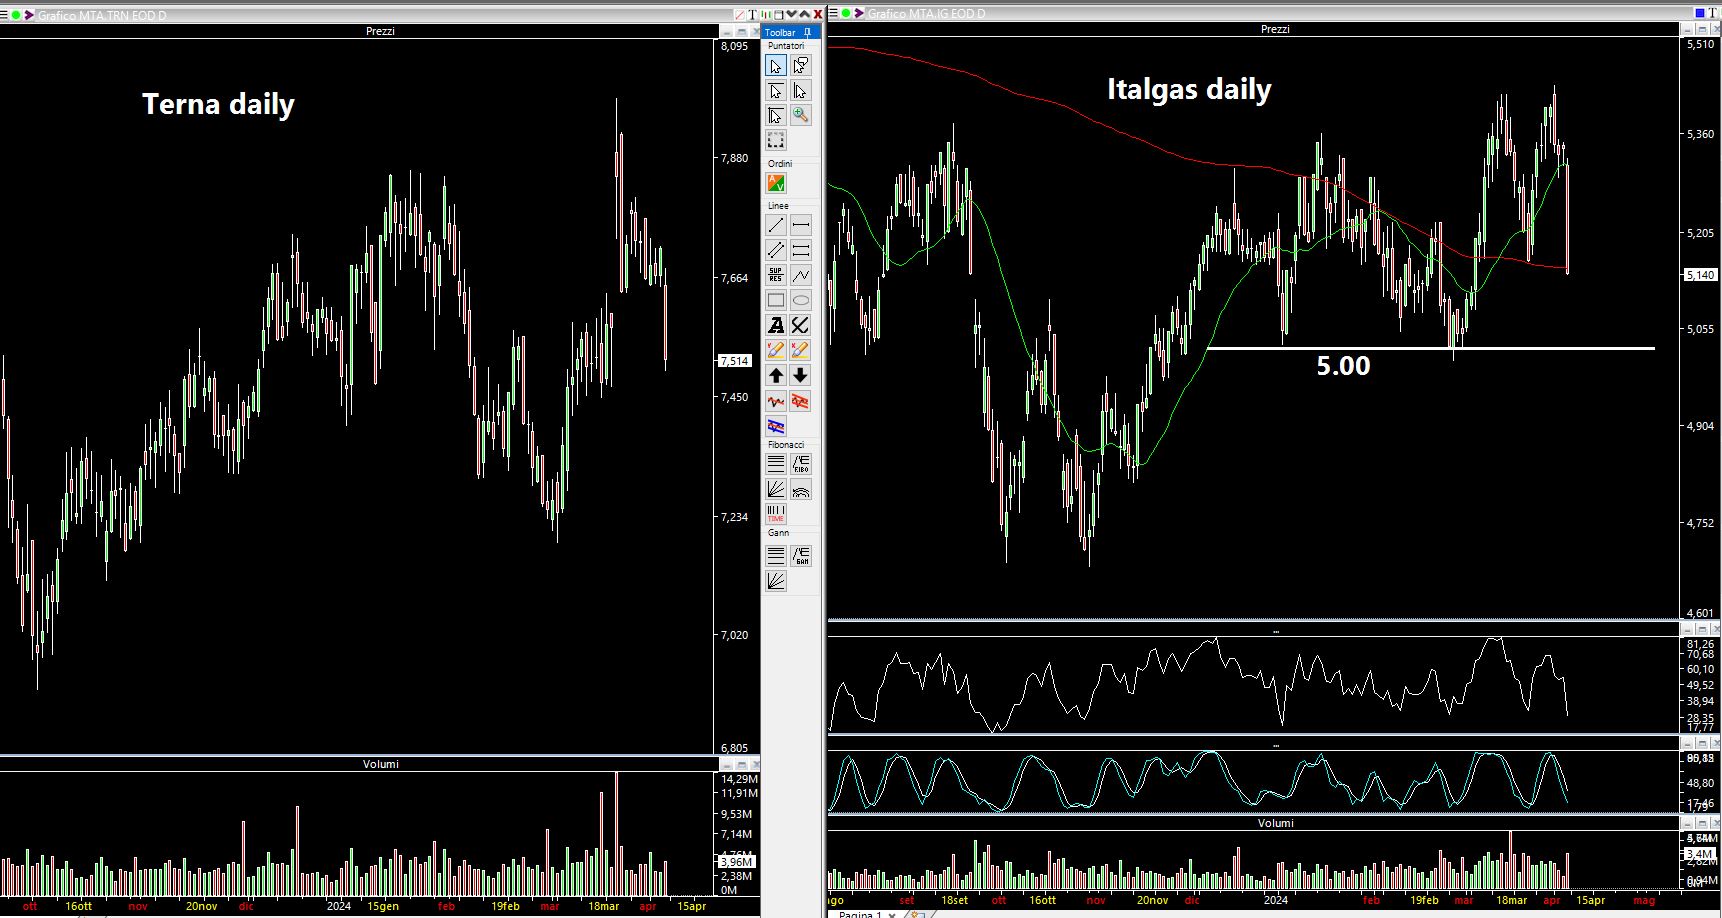Choose the Gann horizontal lines tool
Screen dimensions: 1722x918
[x=776, y=556]
